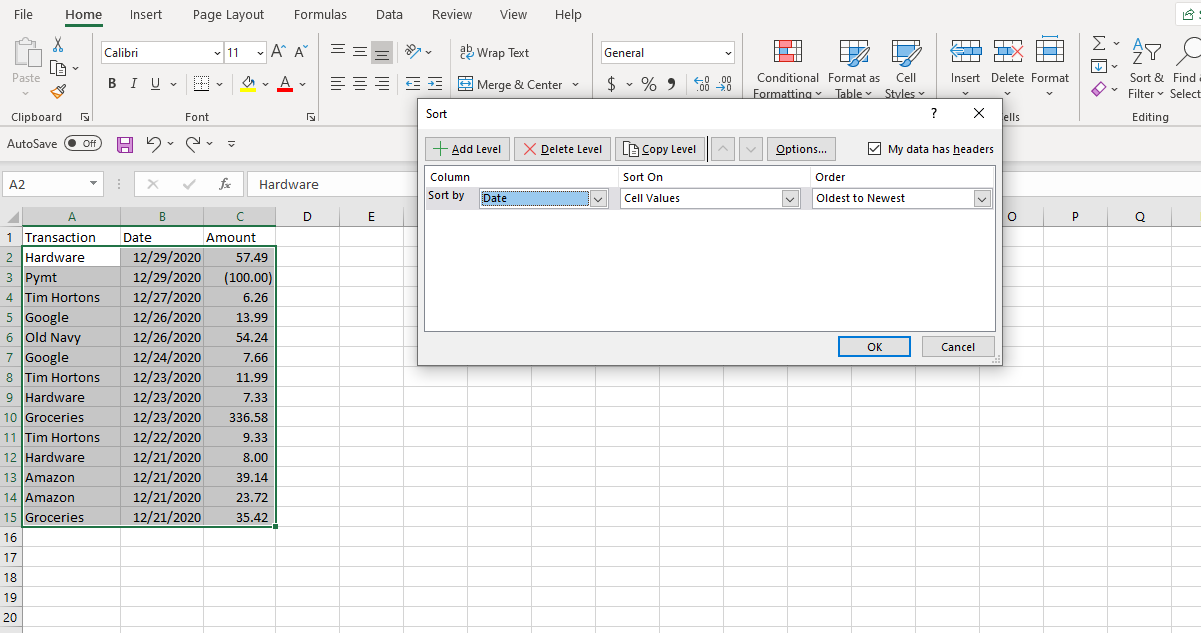This screenshot has height=633, width=1201.
Task: Click Copy Level in Sort dialog
Action: [x=660, y=149]
